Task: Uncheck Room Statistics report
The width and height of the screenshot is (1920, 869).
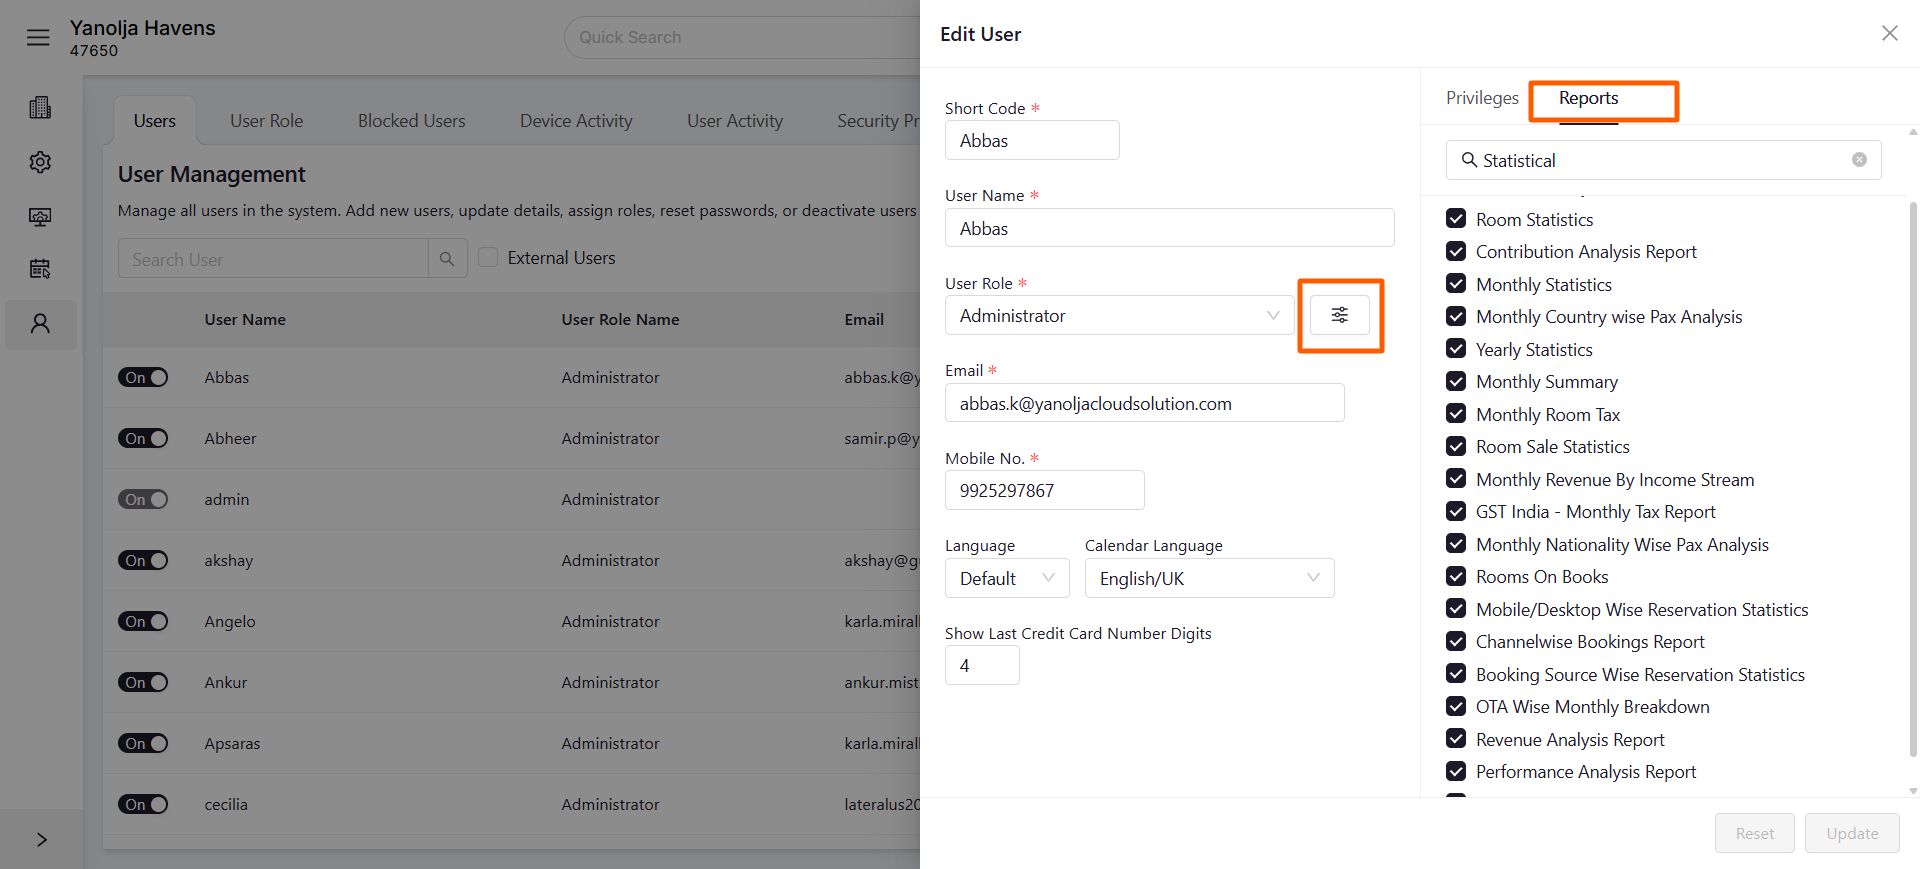Action: tap(1456, 219)
